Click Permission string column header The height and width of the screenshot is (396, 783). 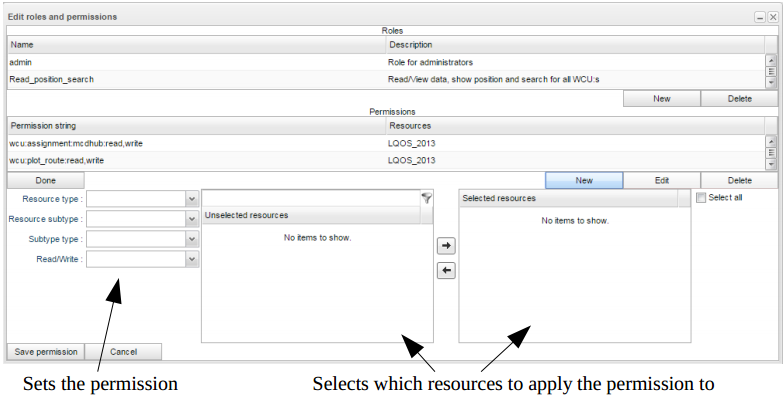197,126
